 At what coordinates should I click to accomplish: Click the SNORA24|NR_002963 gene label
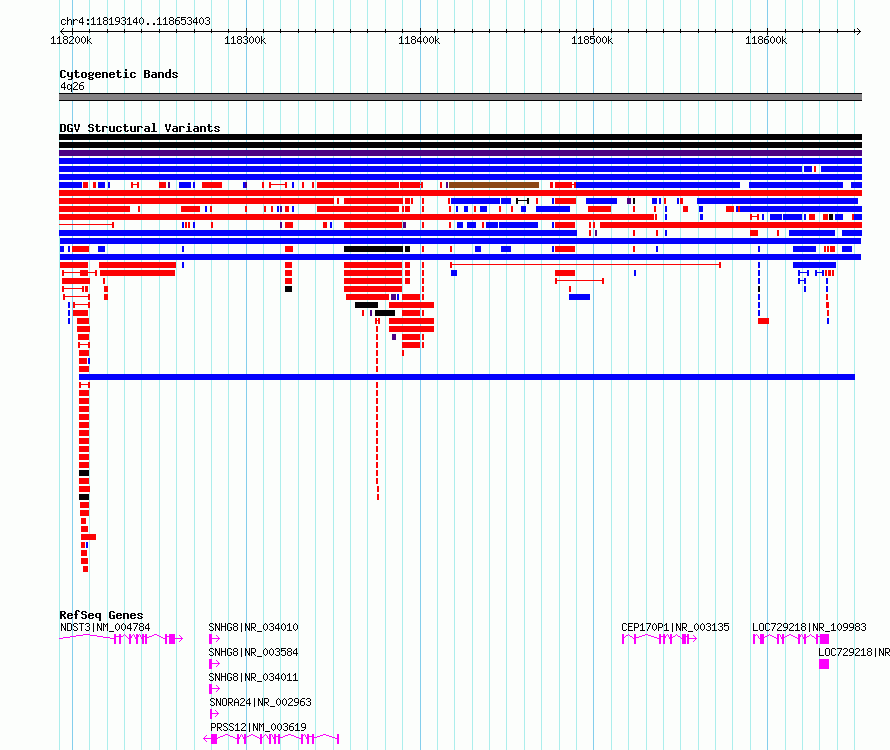point(260,702)
